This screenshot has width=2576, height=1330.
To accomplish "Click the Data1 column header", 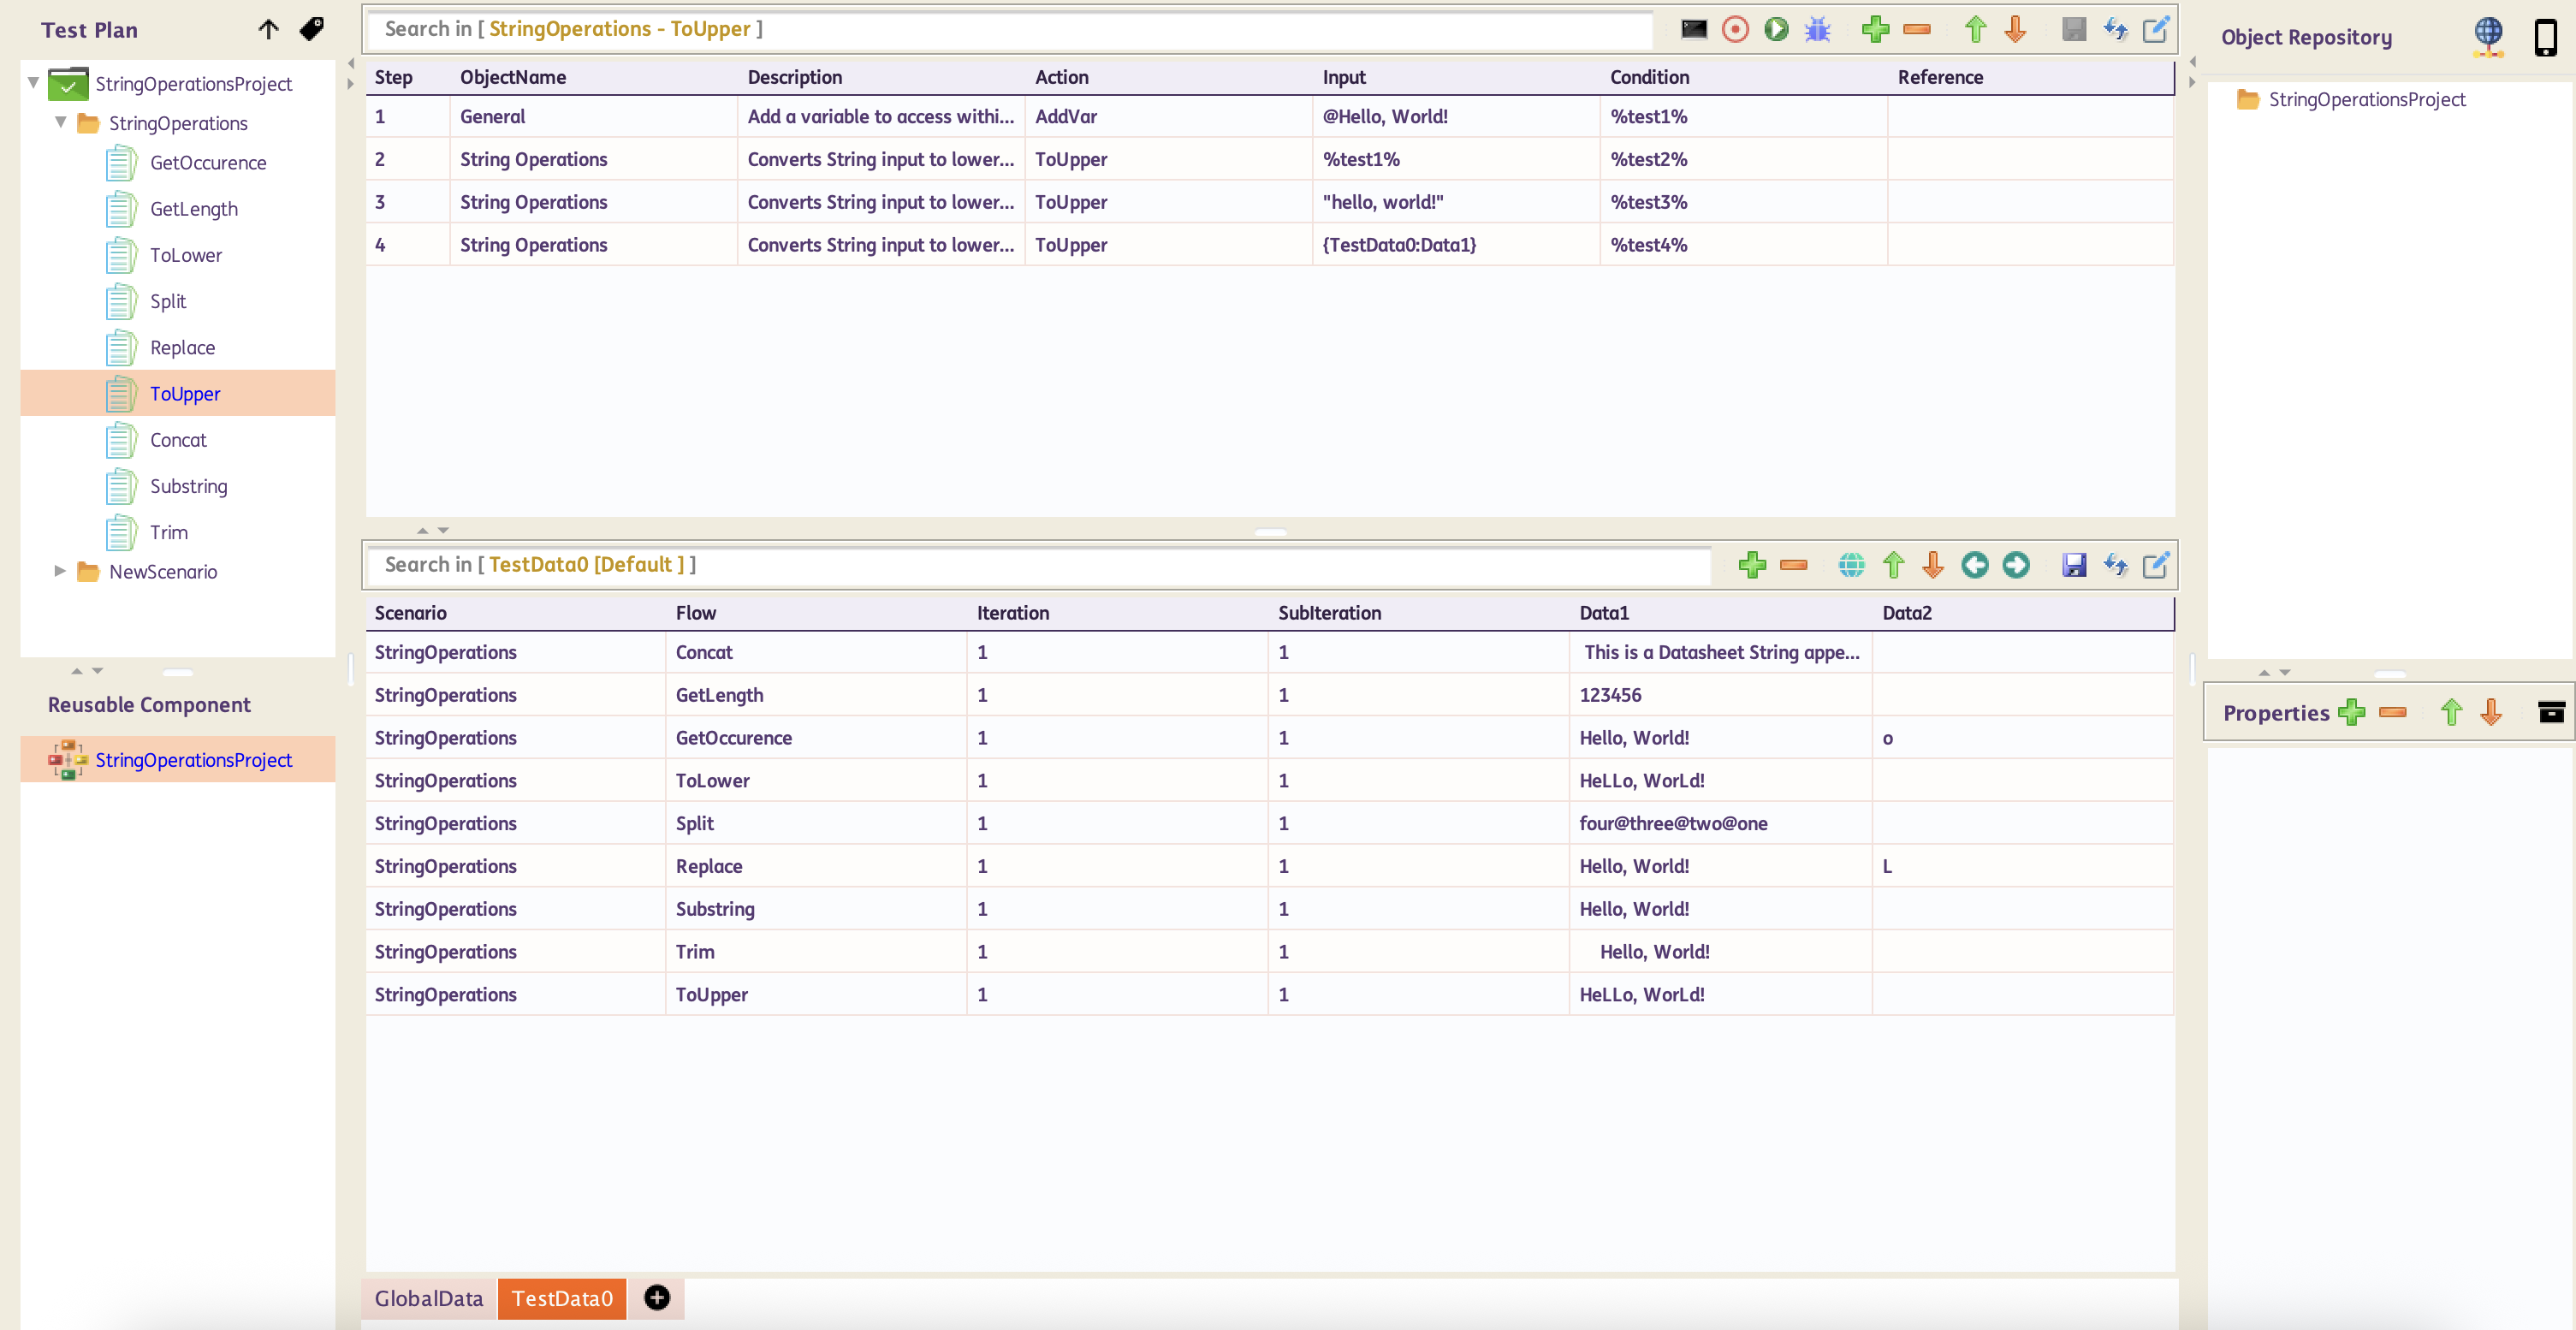I will pyautogui.click(x=1604, y=613).
